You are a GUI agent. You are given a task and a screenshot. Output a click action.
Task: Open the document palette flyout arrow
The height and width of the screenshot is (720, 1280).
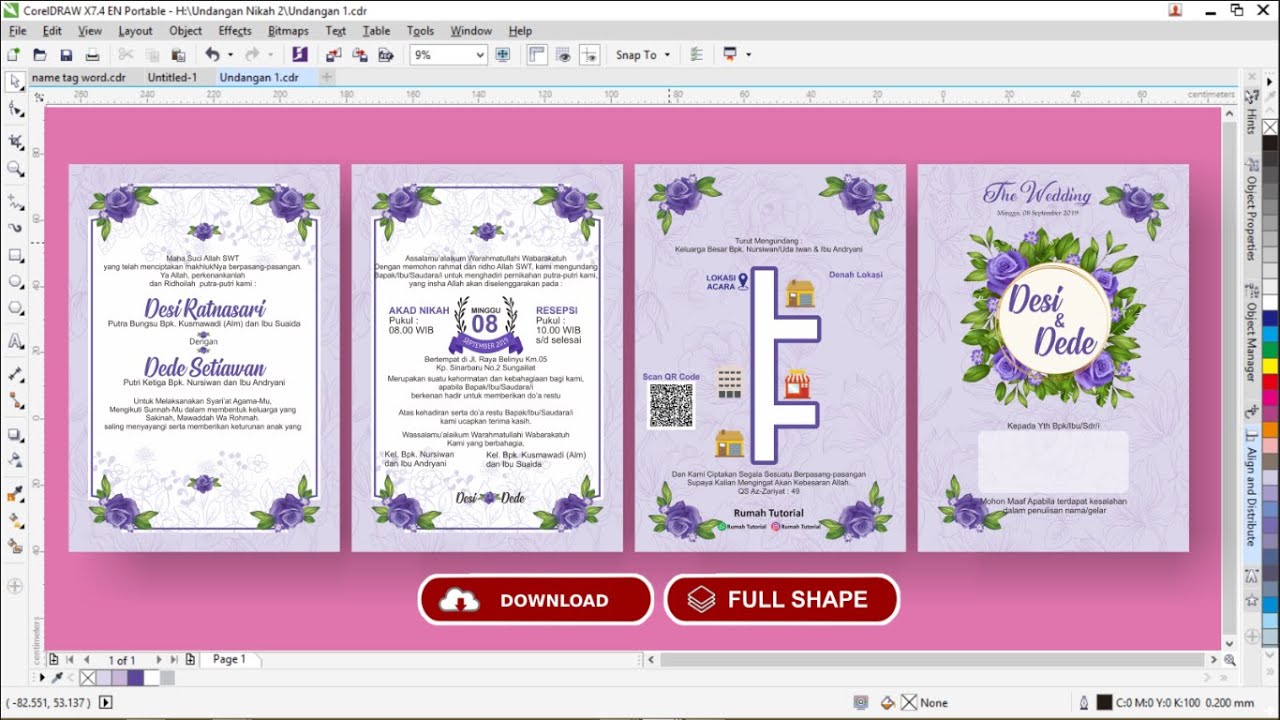[42, 678]
